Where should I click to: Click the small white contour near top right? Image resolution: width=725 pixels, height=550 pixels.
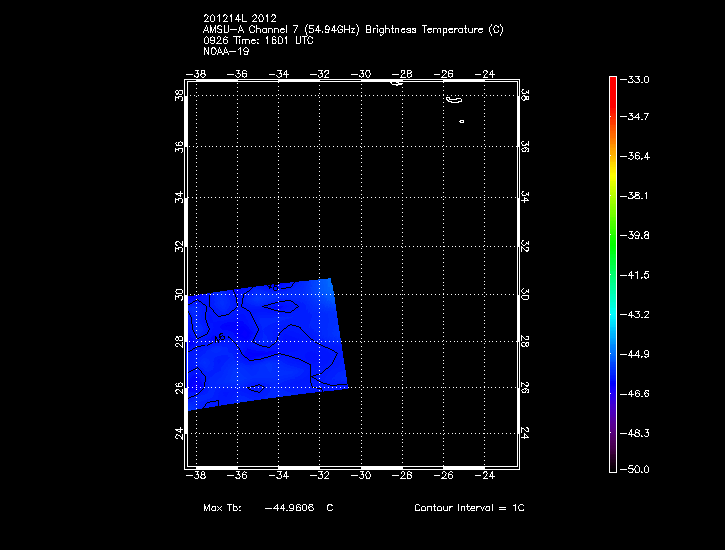(x=453, y=100)
